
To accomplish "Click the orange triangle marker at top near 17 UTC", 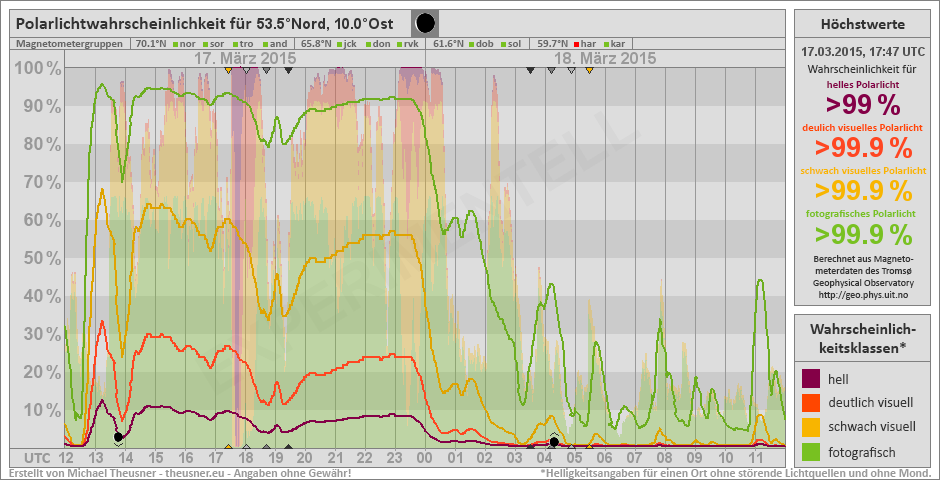I will click(229, 70).
